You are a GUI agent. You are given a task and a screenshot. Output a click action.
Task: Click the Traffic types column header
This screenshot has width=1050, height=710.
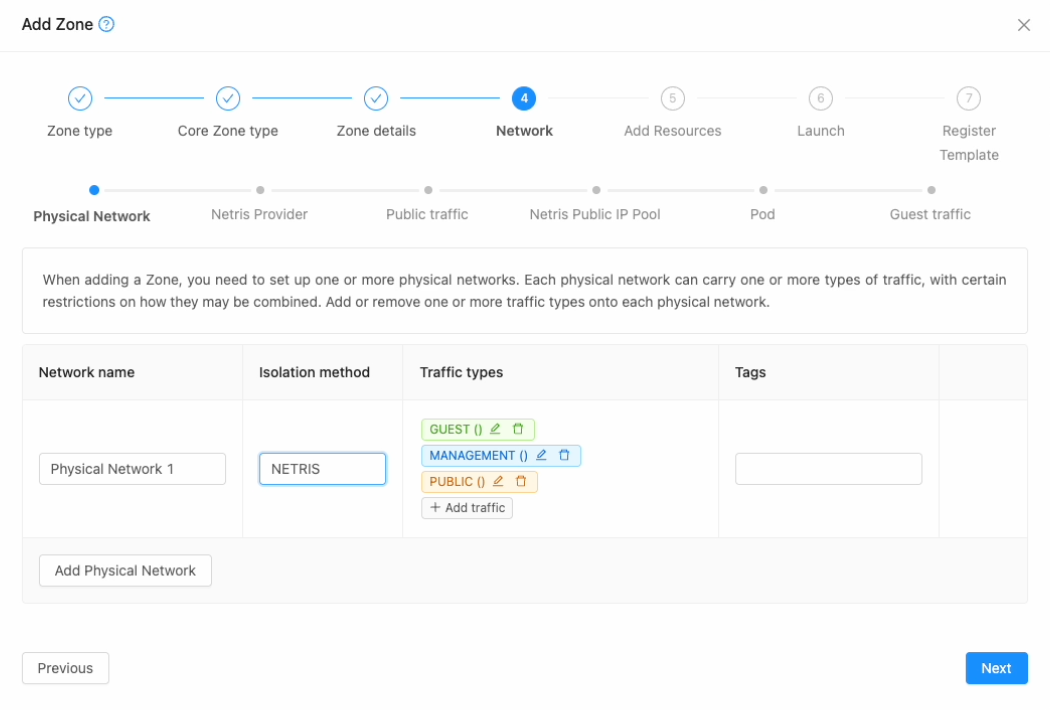click(x=461, y=372)
